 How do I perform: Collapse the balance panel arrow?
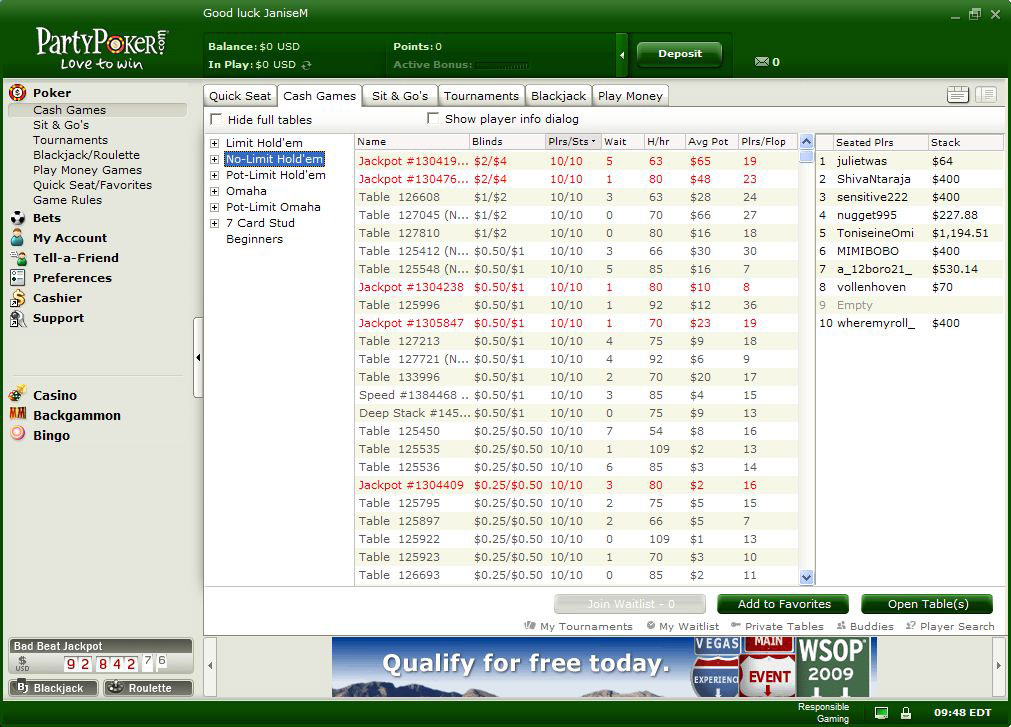coord(622,55)
